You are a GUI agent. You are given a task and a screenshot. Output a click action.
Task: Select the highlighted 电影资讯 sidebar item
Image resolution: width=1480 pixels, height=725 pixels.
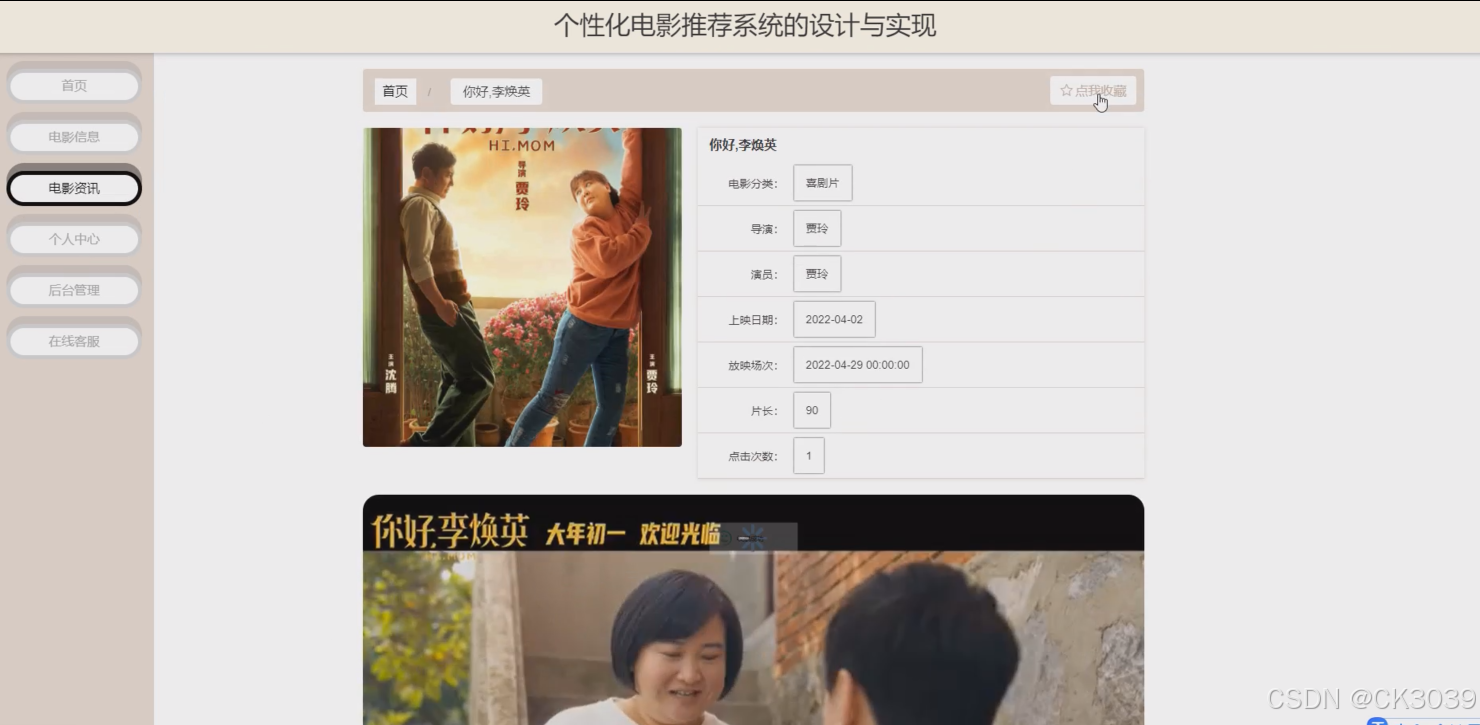(73, 187)
